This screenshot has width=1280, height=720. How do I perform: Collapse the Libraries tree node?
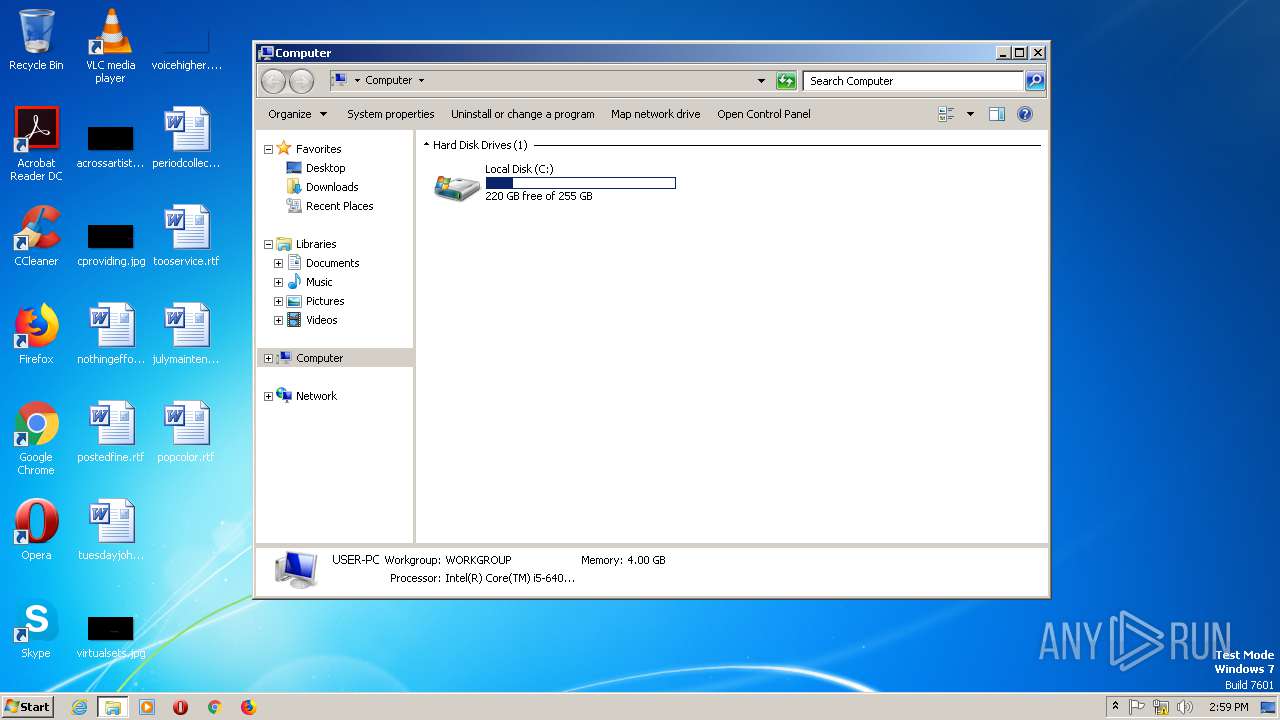[x=268, y=244]
